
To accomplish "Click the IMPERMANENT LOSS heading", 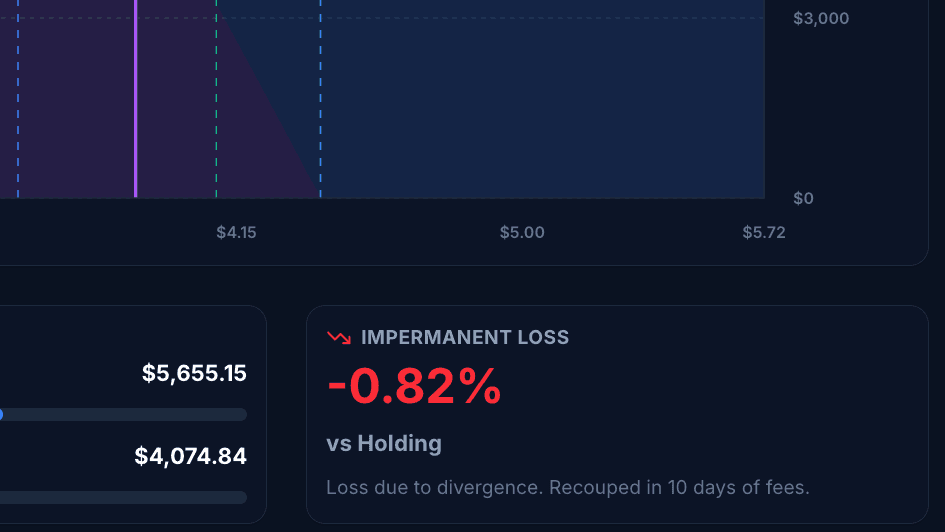I will coord(465,337).
